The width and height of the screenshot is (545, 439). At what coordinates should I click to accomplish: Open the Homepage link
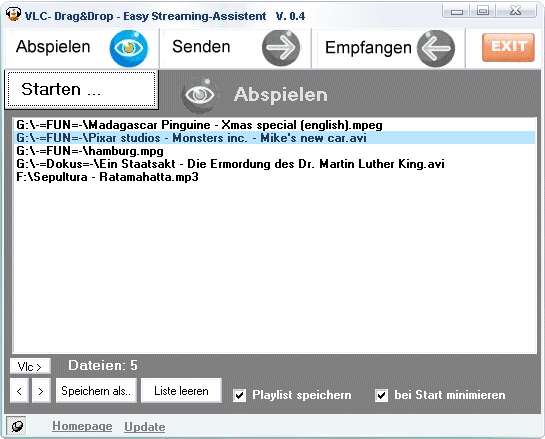click(x=82, y=426)
